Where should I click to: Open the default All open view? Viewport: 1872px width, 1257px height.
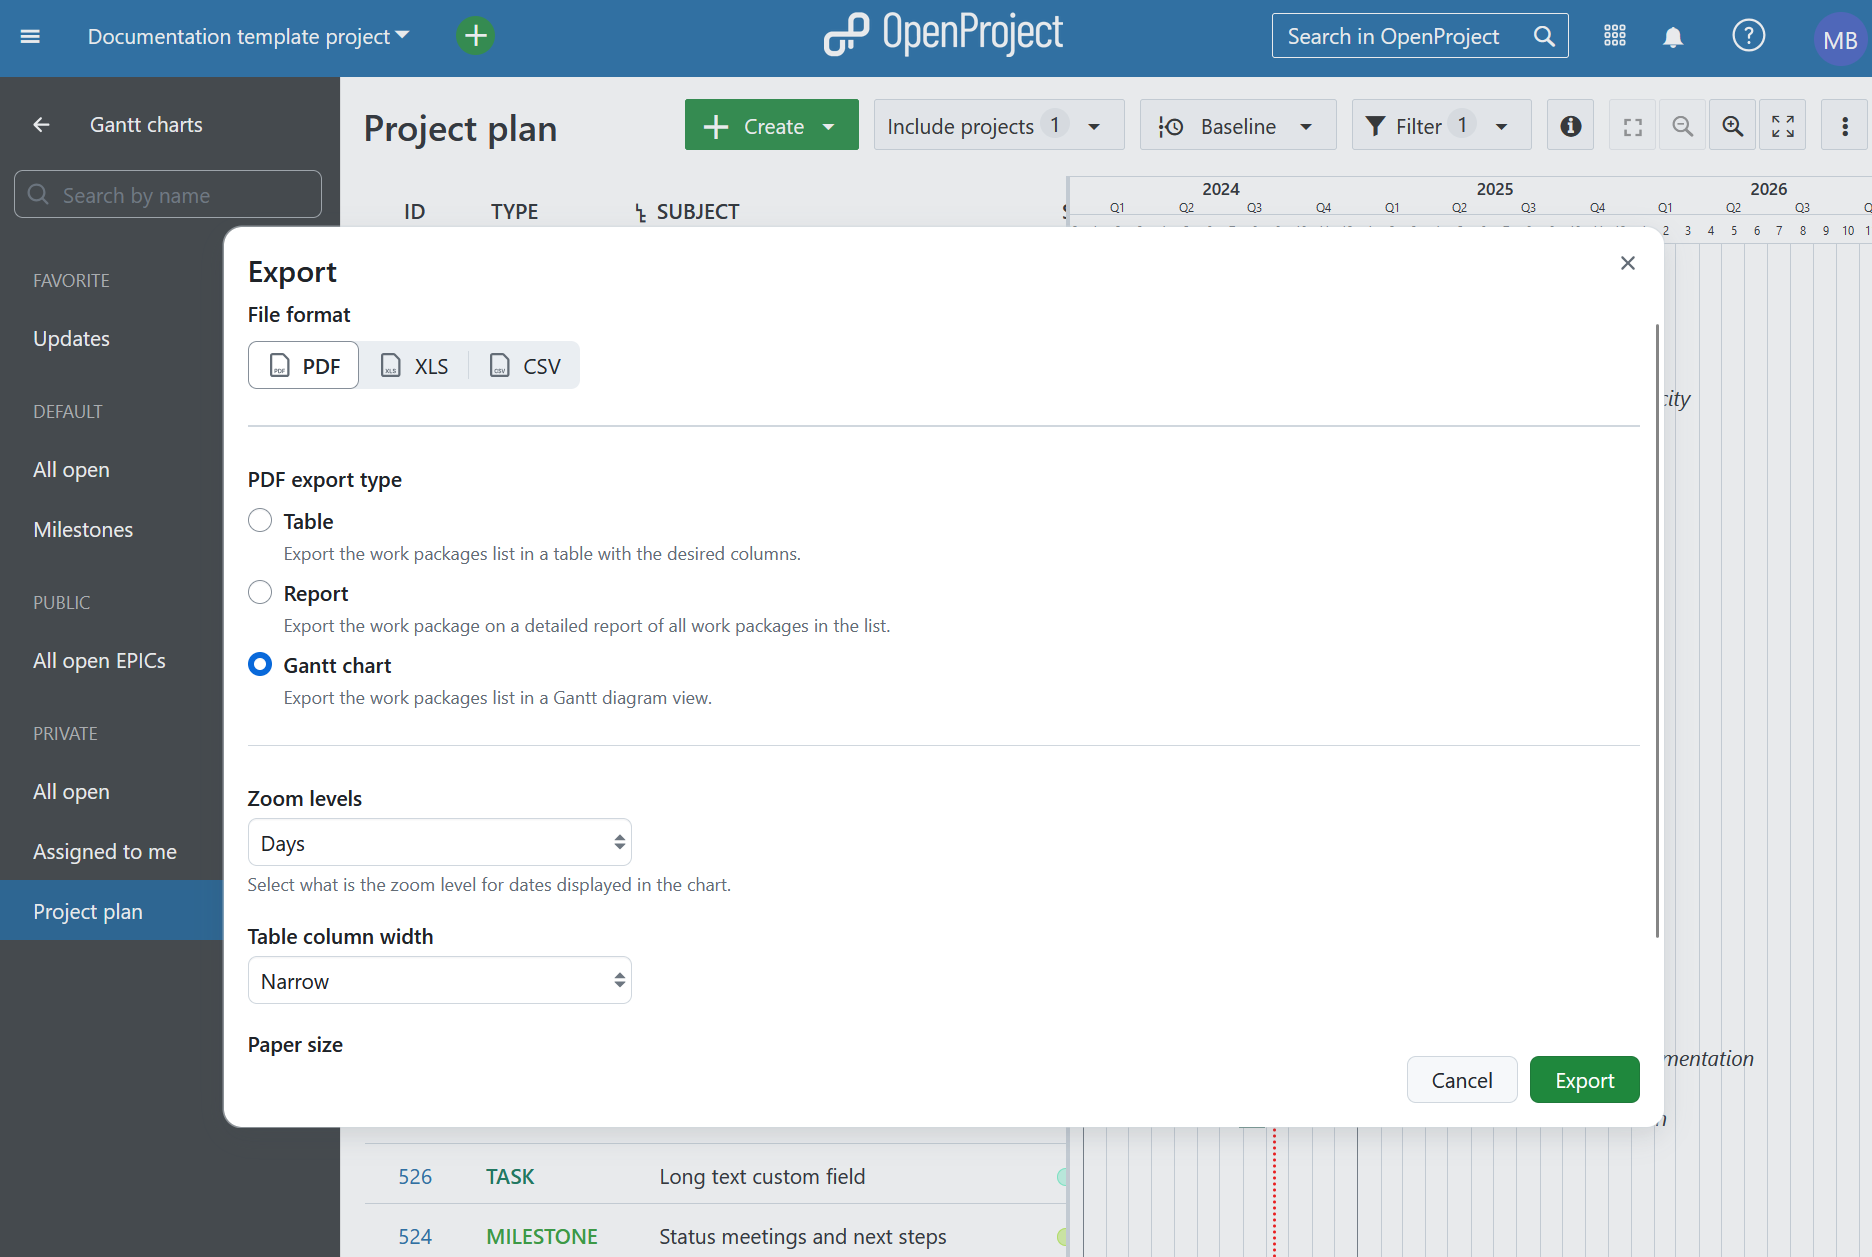pos(72,470)
